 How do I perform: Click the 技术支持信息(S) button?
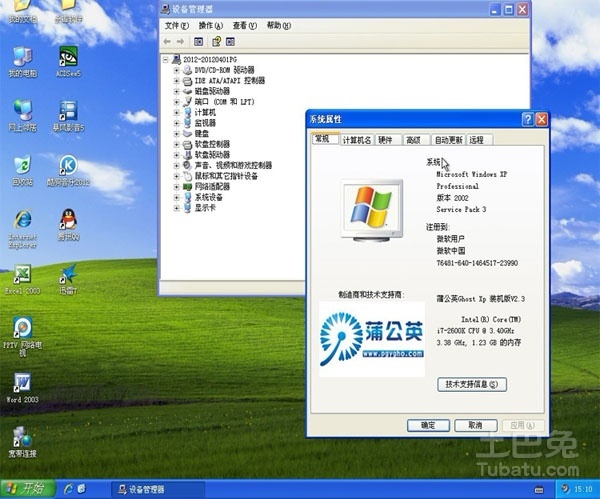tap(472, 384)
